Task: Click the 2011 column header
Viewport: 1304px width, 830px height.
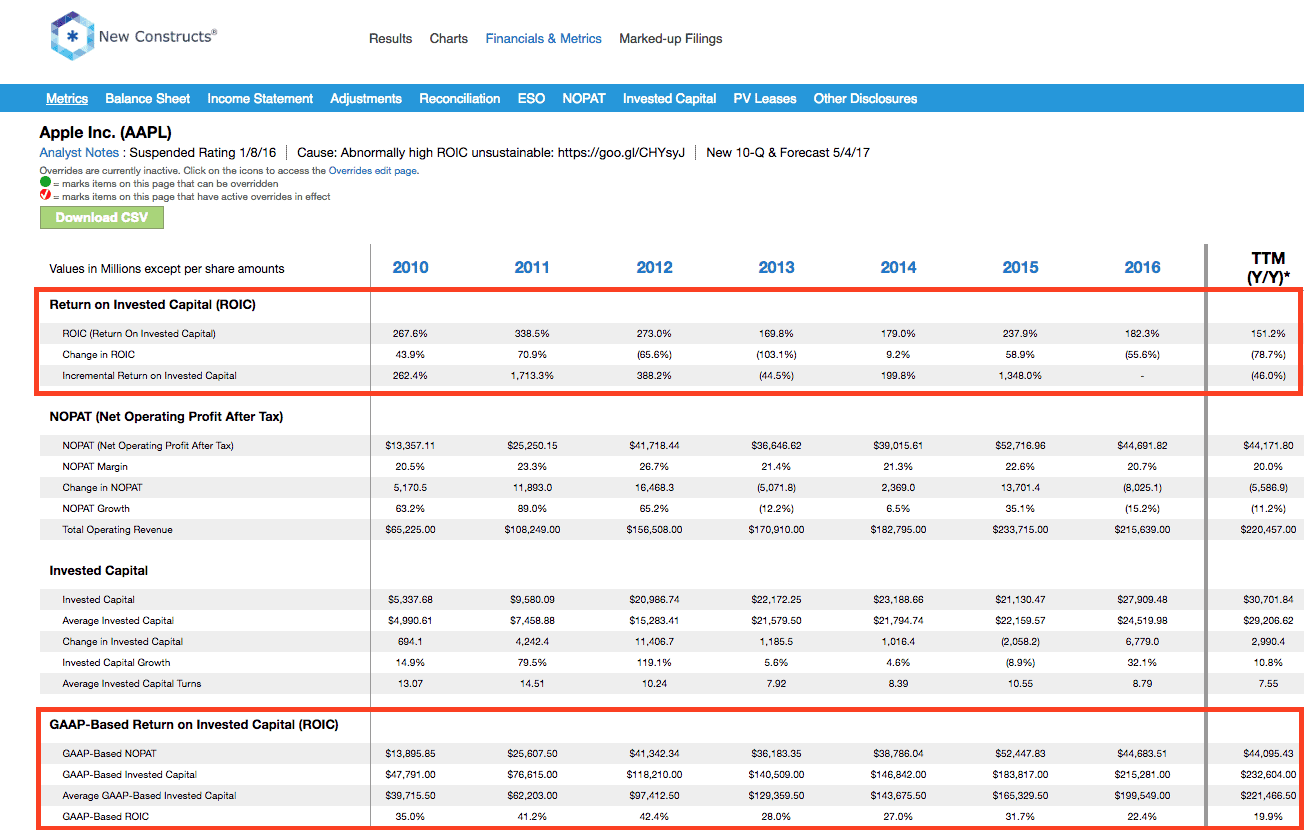Action: tap(532, 267)
